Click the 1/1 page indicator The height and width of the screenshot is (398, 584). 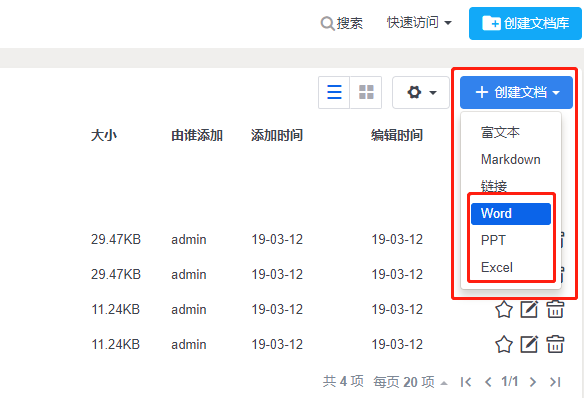coord(510,382)
